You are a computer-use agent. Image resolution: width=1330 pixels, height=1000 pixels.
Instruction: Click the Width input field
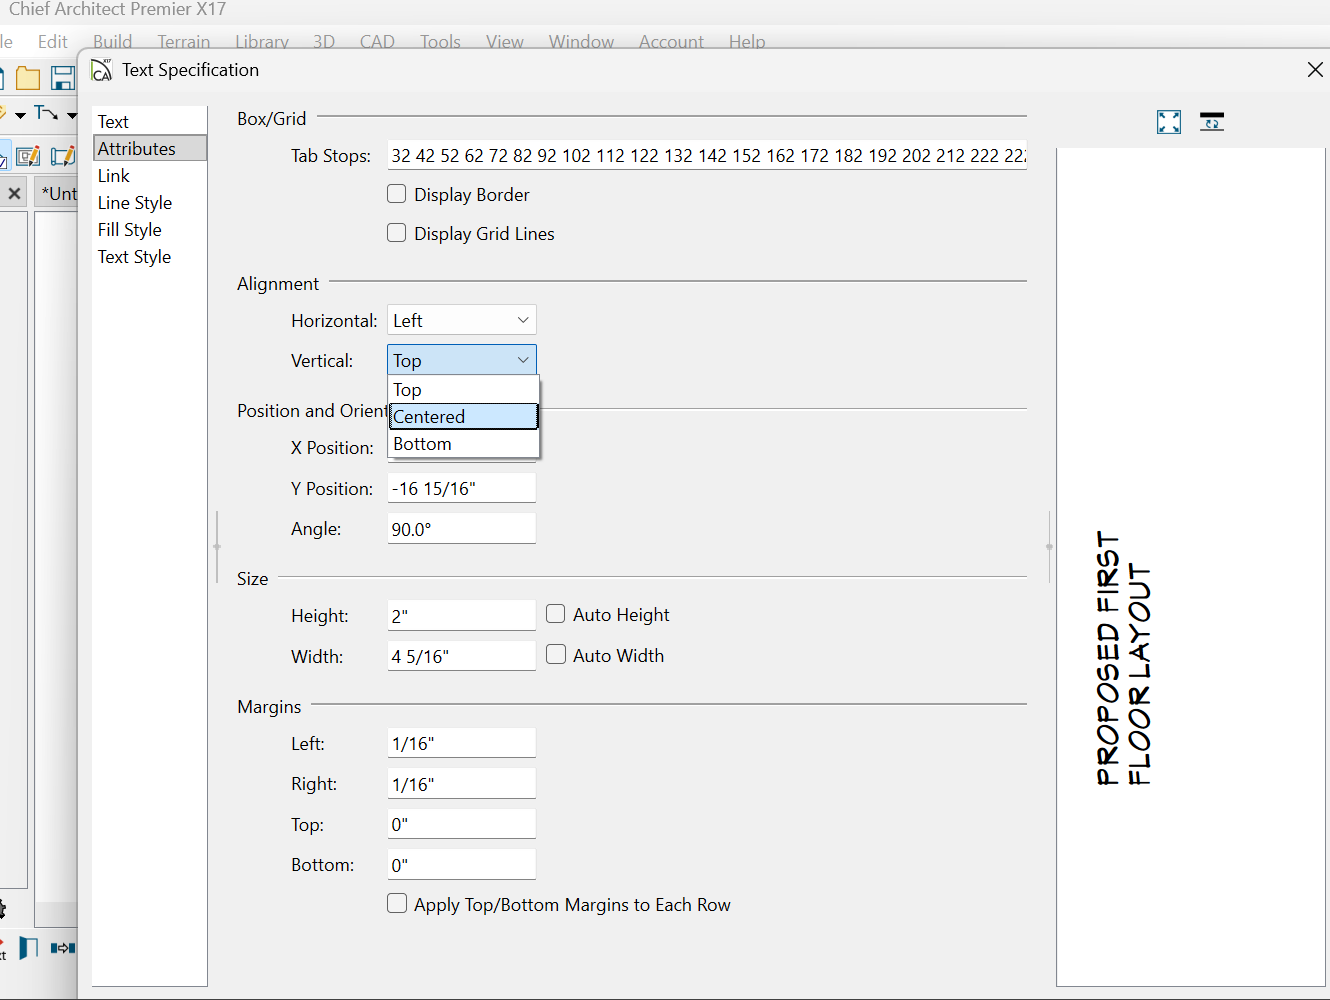[462, 656]
